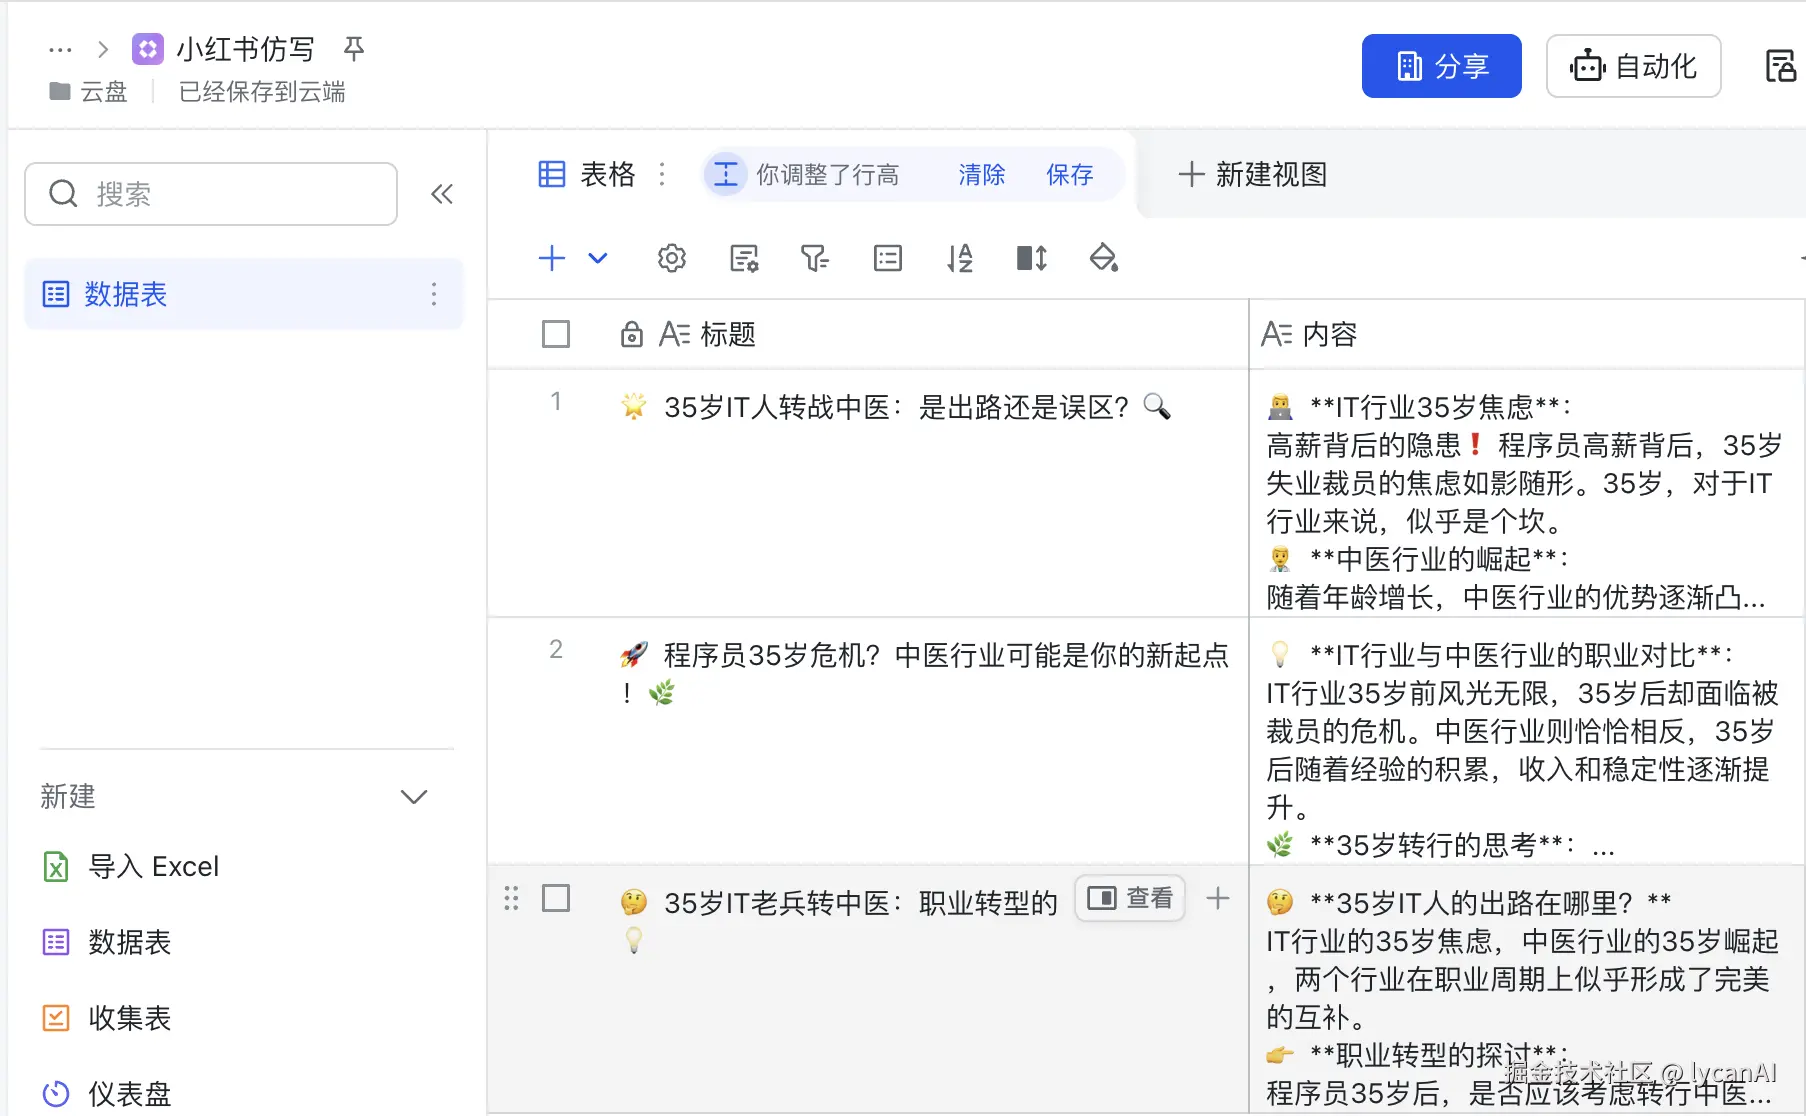This screenshot has width=1806, height=1116.
Task: Add a new record with plus
Action: 552,259
